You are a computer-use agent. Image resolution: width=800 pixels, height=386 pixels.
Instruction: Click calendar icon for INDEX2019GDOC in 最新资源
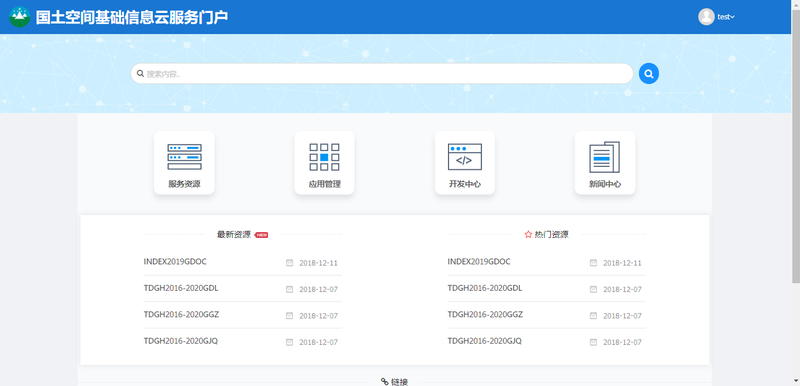(289, 263)
